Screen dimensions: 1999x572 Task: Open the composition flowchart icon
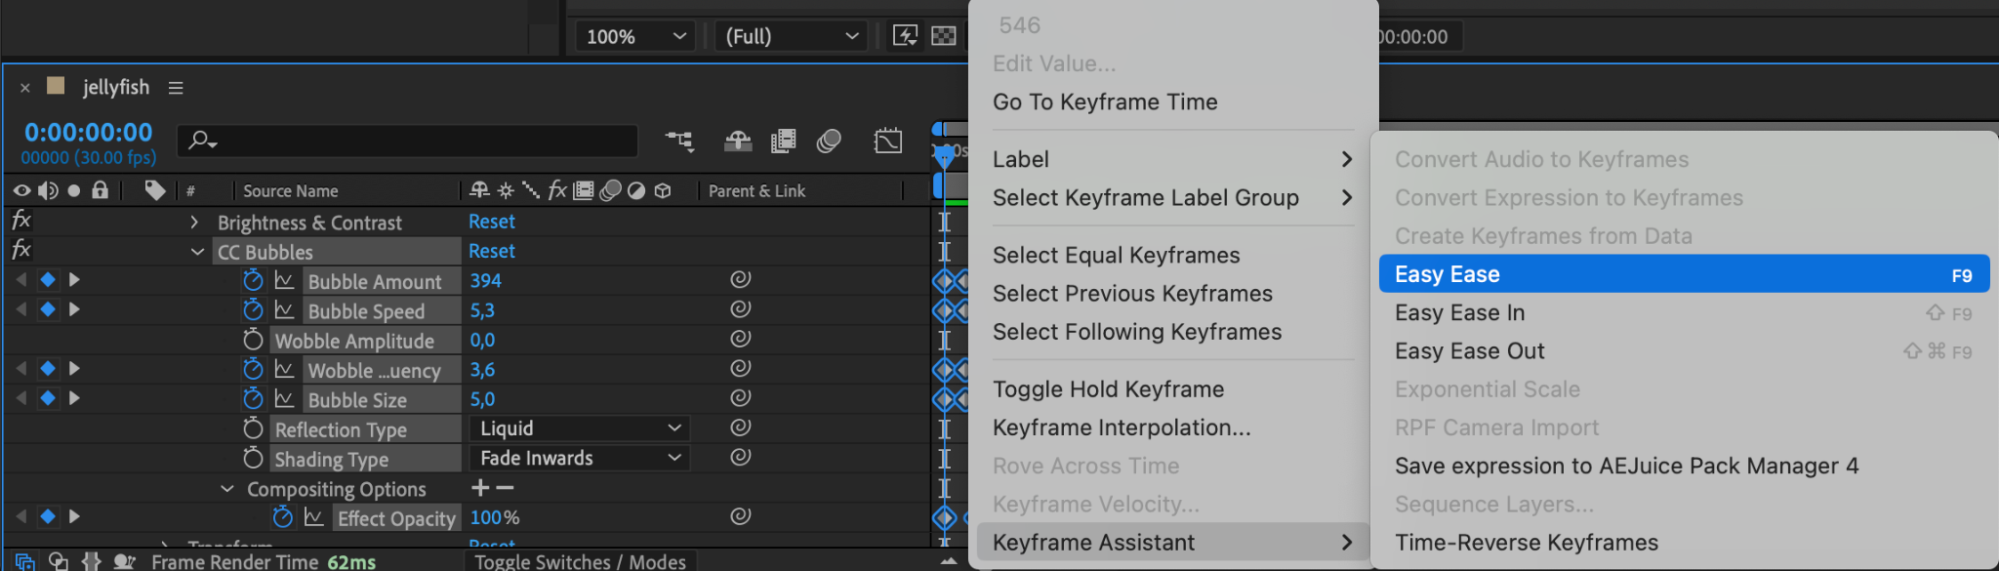[x=679, y=141]
